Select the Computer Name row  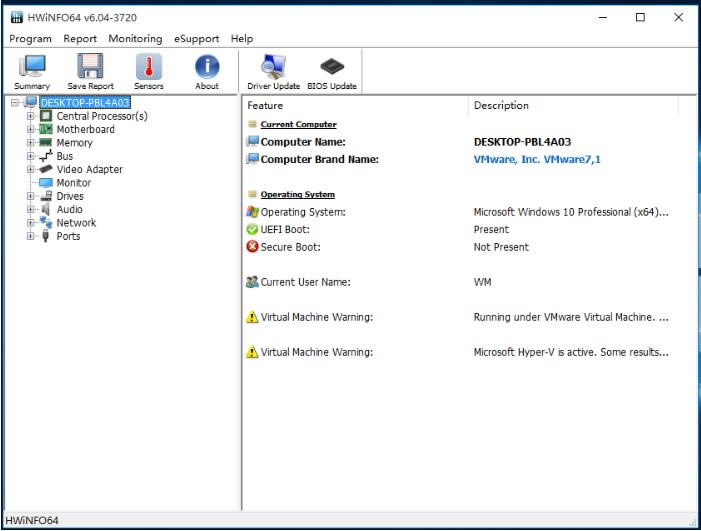(x=461, y=142)
